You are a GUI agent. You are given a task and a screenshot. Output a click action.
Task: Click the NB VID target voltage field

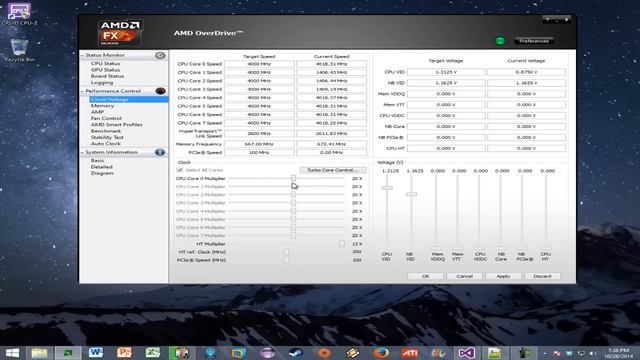[x=446, y=83]
